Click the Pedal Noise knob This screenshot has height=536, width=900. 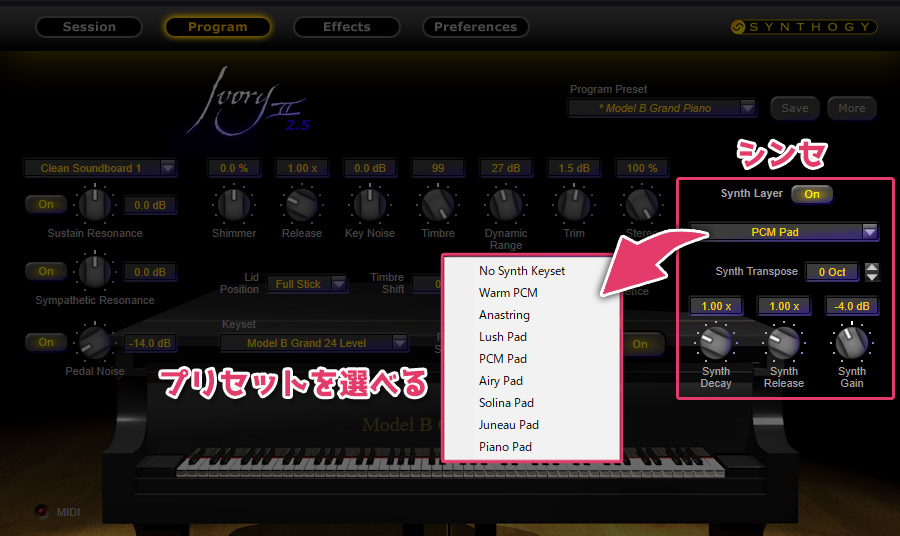click(x=95, y=341)
